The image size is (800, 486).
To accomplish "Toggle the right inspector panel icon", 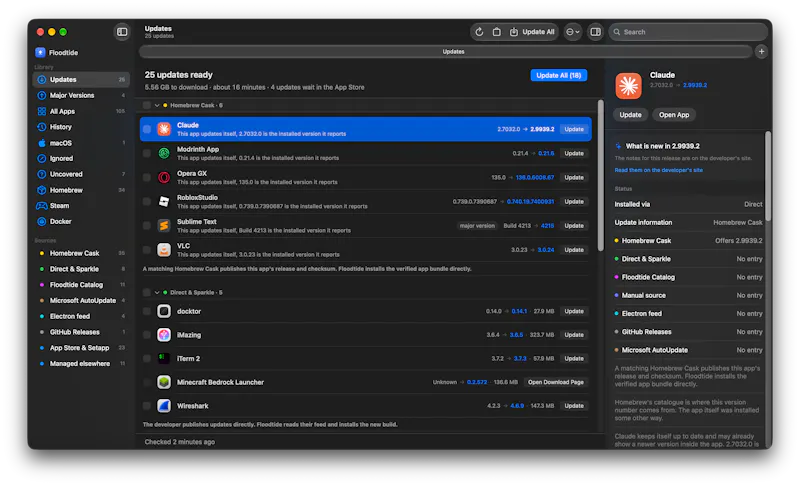I will tap(595, 32).
